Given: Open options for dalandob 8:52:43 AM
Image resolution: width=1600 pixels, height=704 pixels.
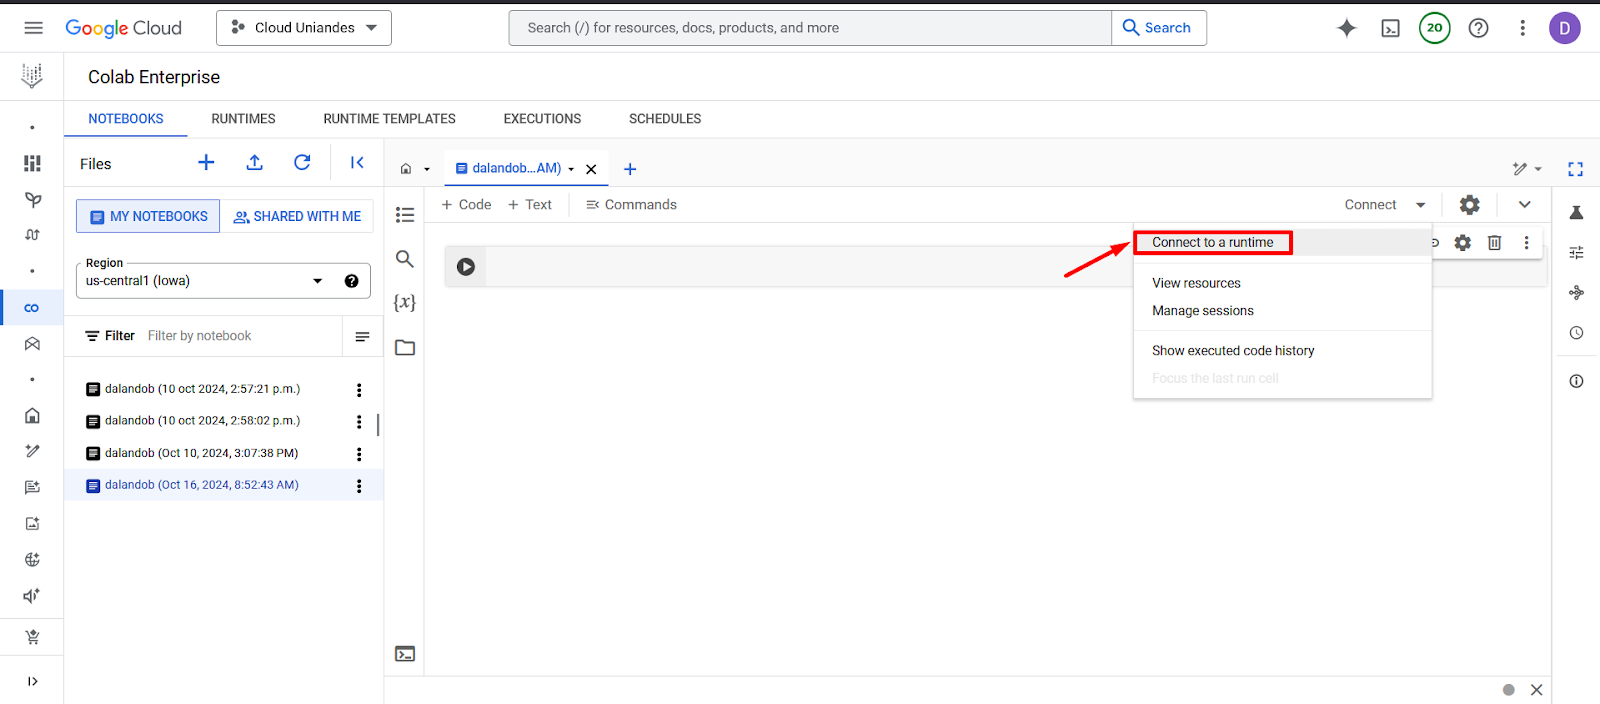Looking at the screenshot, I should [359, 486].
